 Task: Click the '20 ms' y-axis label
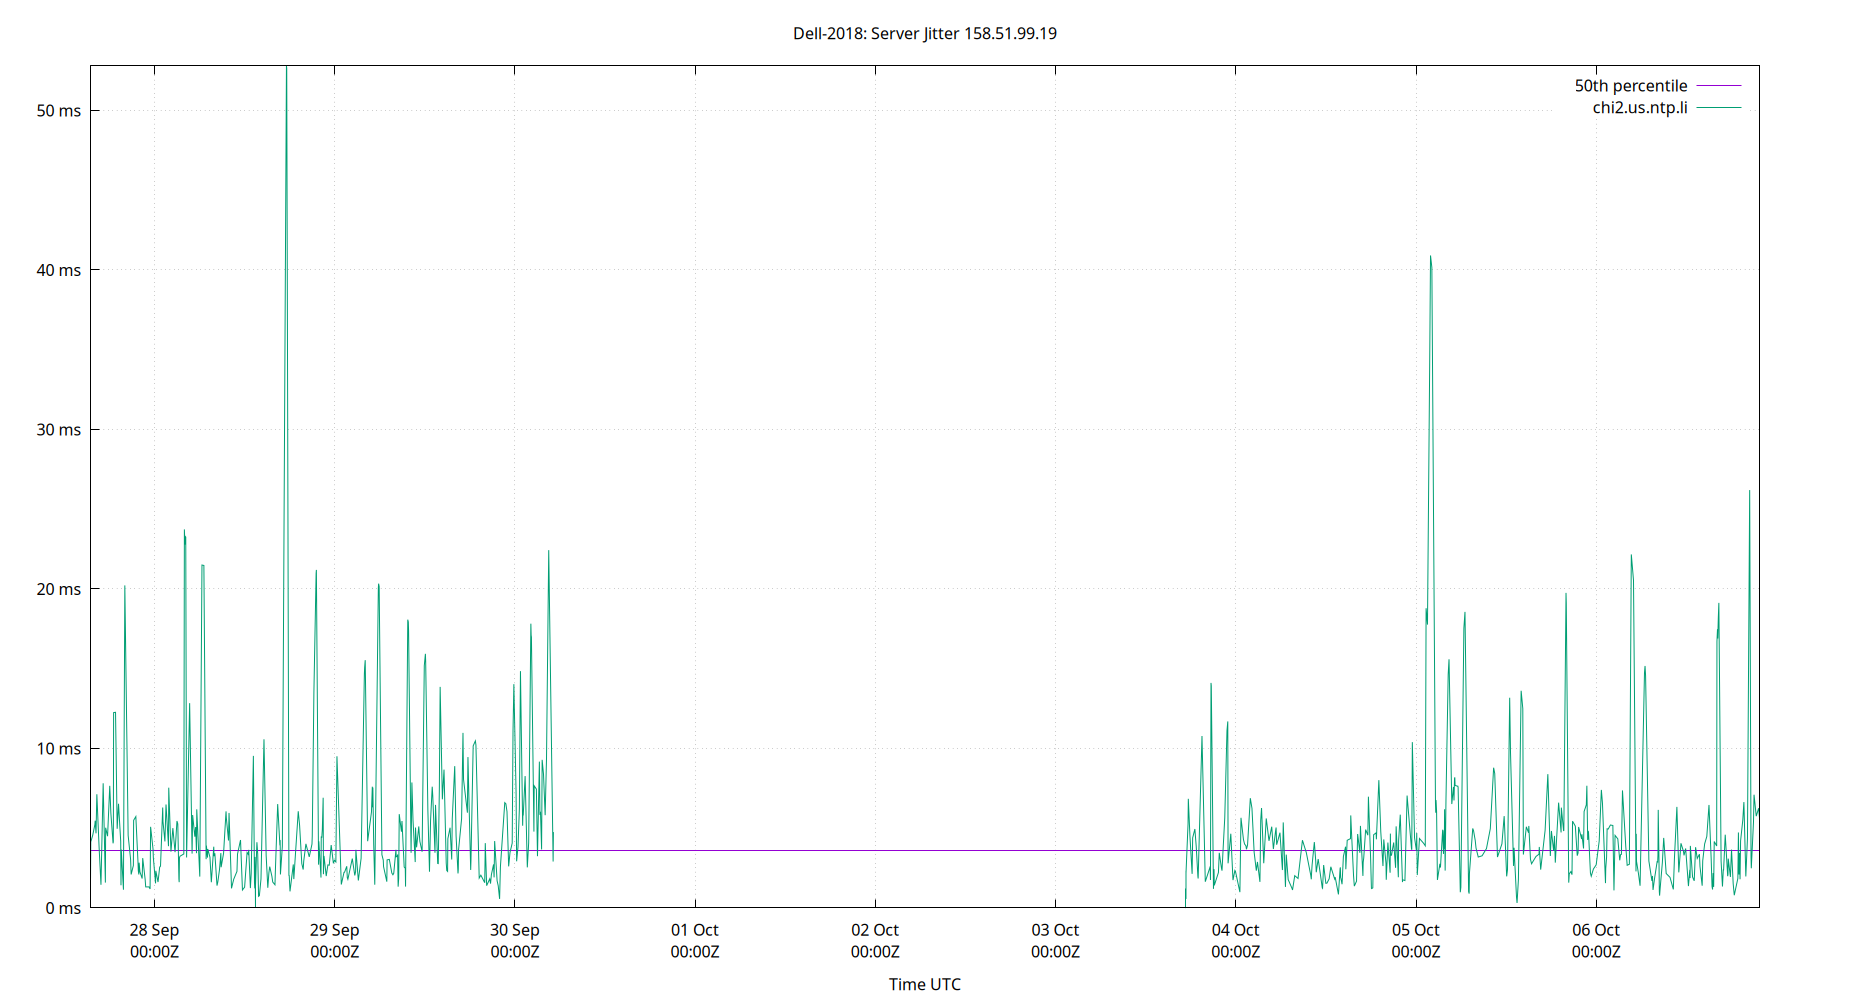point(59,589)
